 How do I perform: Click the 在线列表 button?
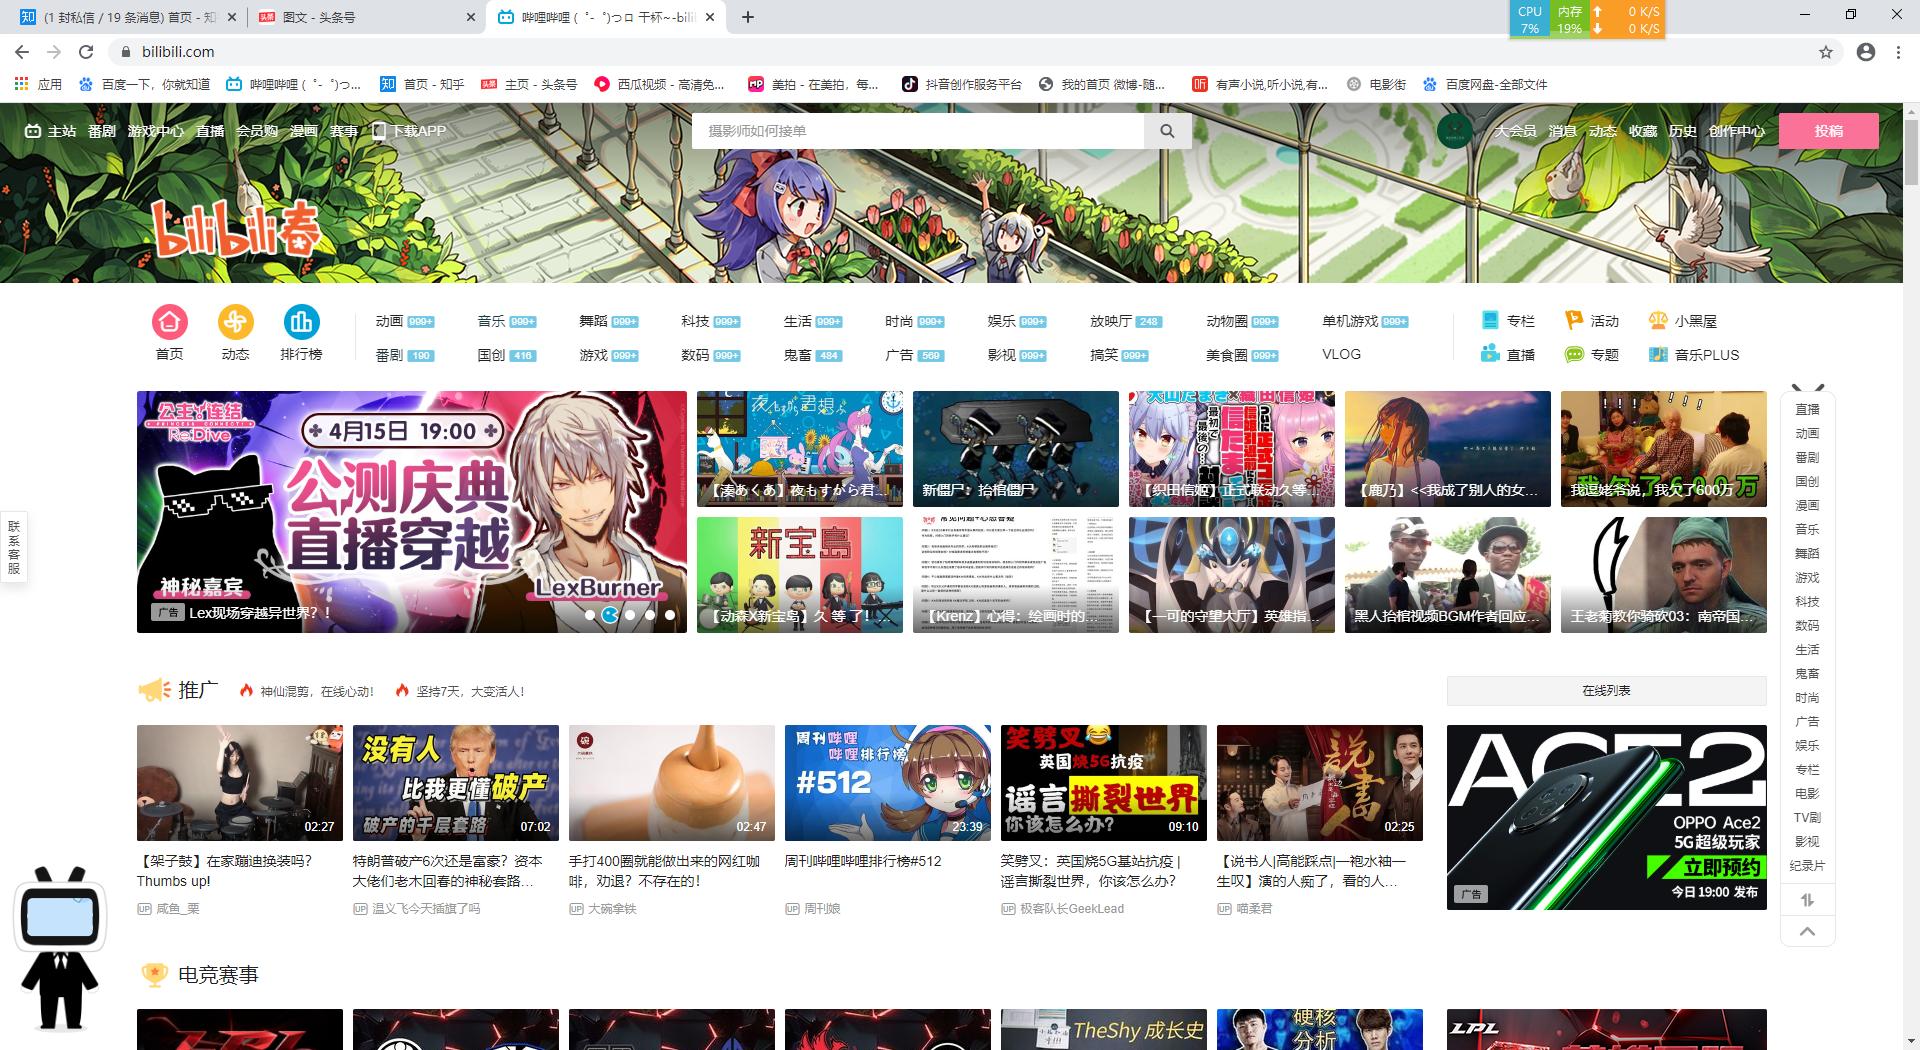pyautogui.click(x=1606, y=690)
